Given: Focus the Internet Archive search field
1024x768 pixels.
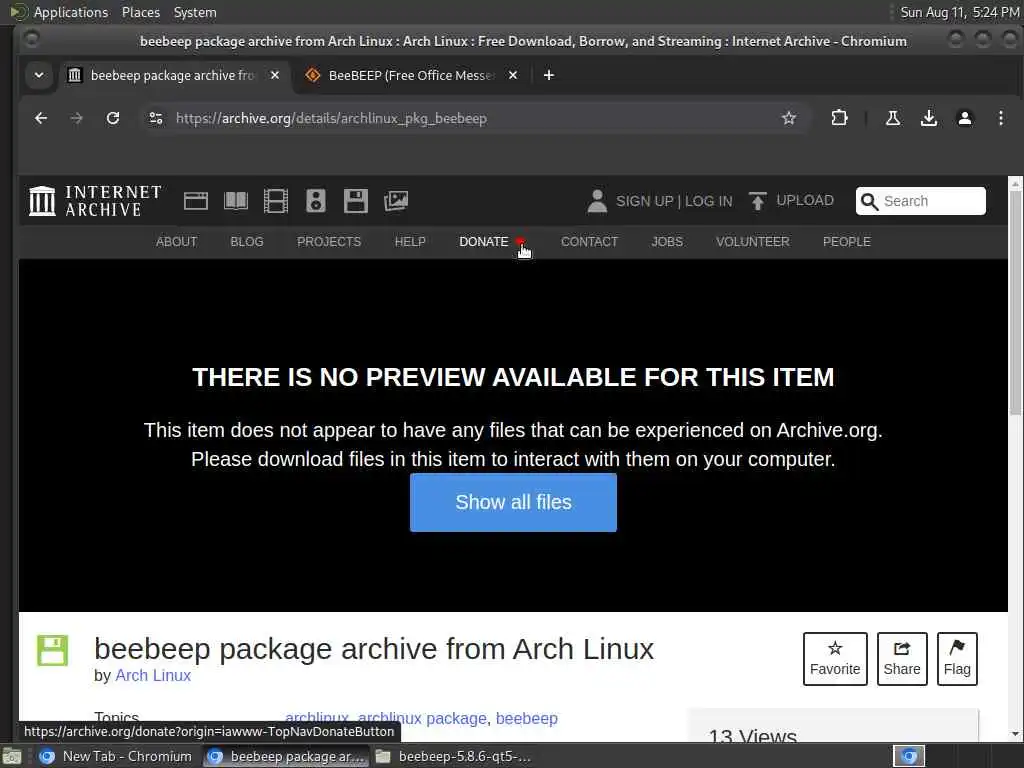Looking at the screenshot, I should pos(920,201).
